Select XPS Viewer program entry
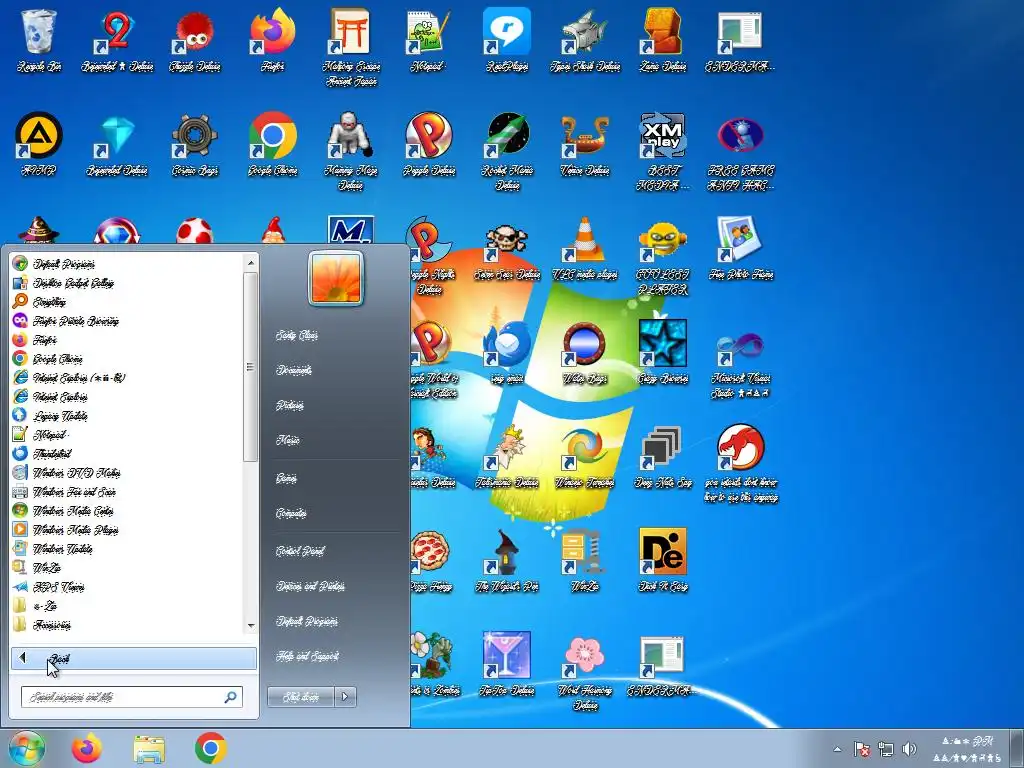The image size is (1024, 768). (x=127, y=587)
